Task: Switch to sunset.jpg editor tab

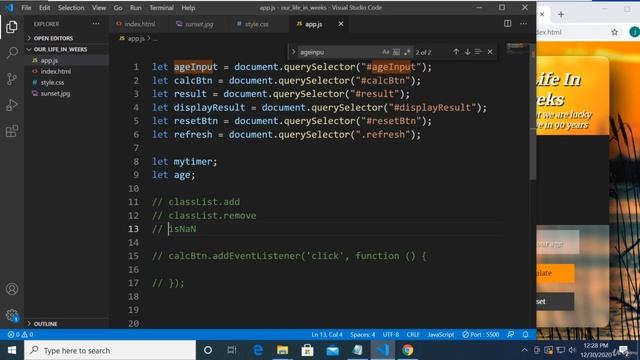Action: [198, 24]
